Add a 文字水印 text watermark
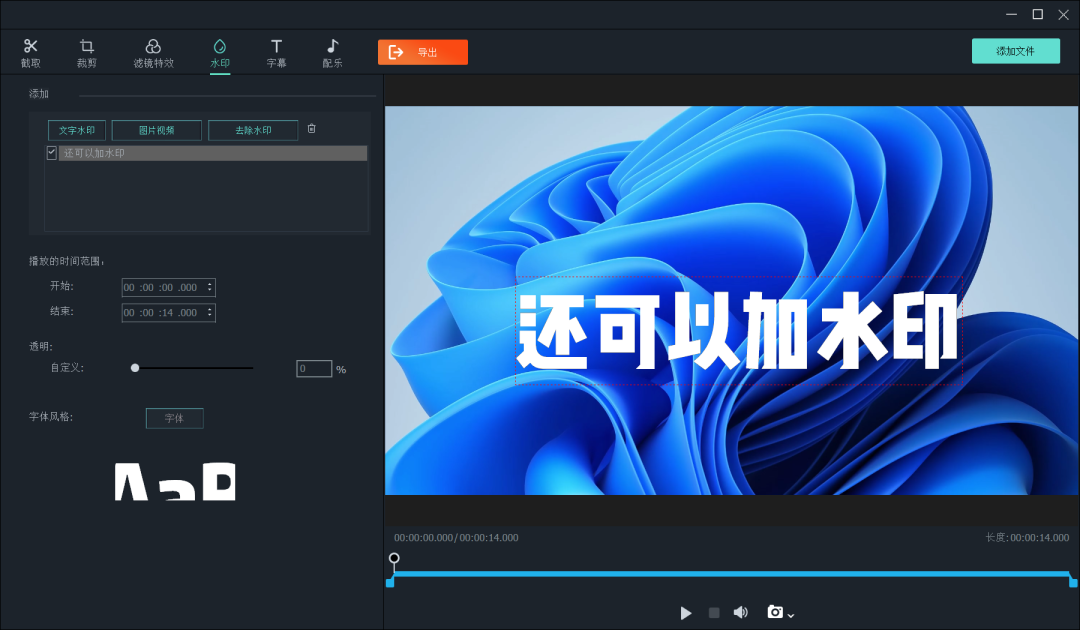 [x=76, y=130]
